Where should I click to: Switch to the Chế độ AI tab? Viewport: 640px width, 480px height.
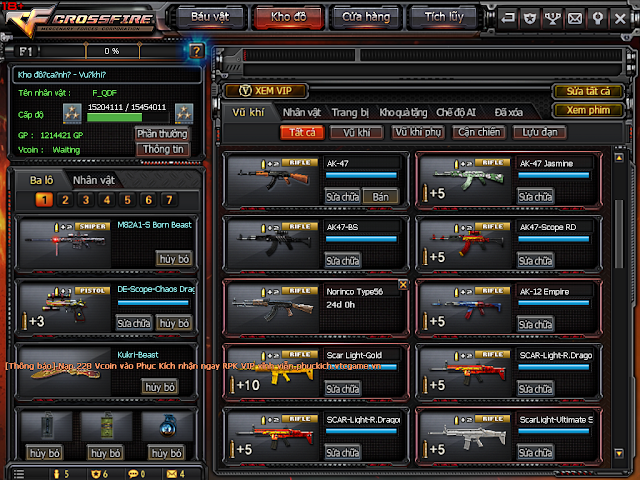coord(456,112)
